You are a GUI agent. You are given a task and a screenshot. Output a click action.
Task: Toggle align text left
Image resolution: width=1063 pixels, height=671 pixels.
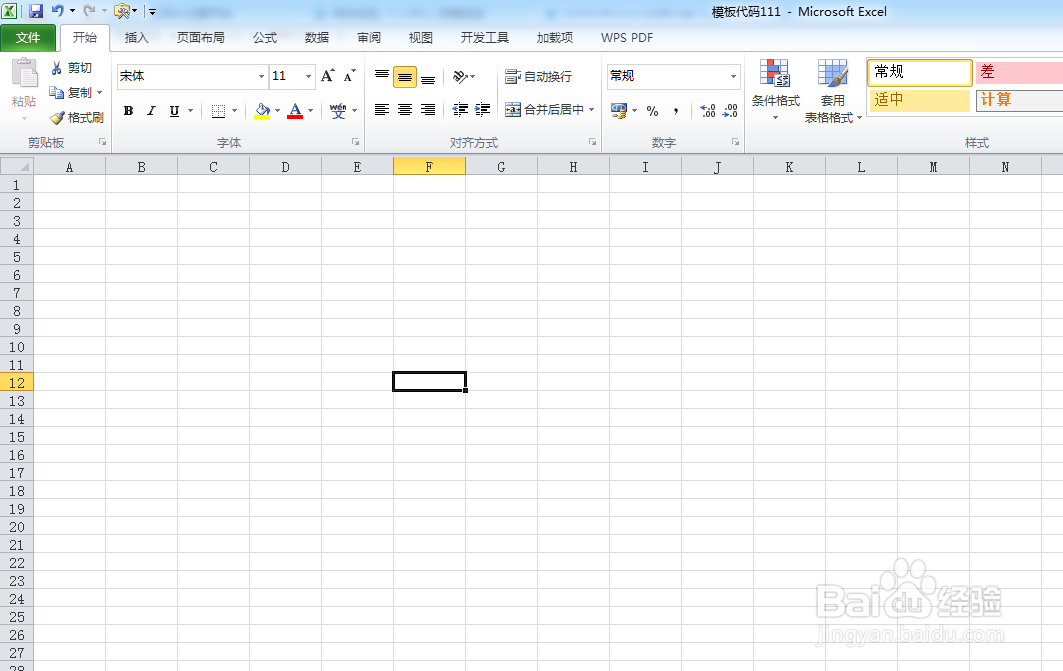382,109
